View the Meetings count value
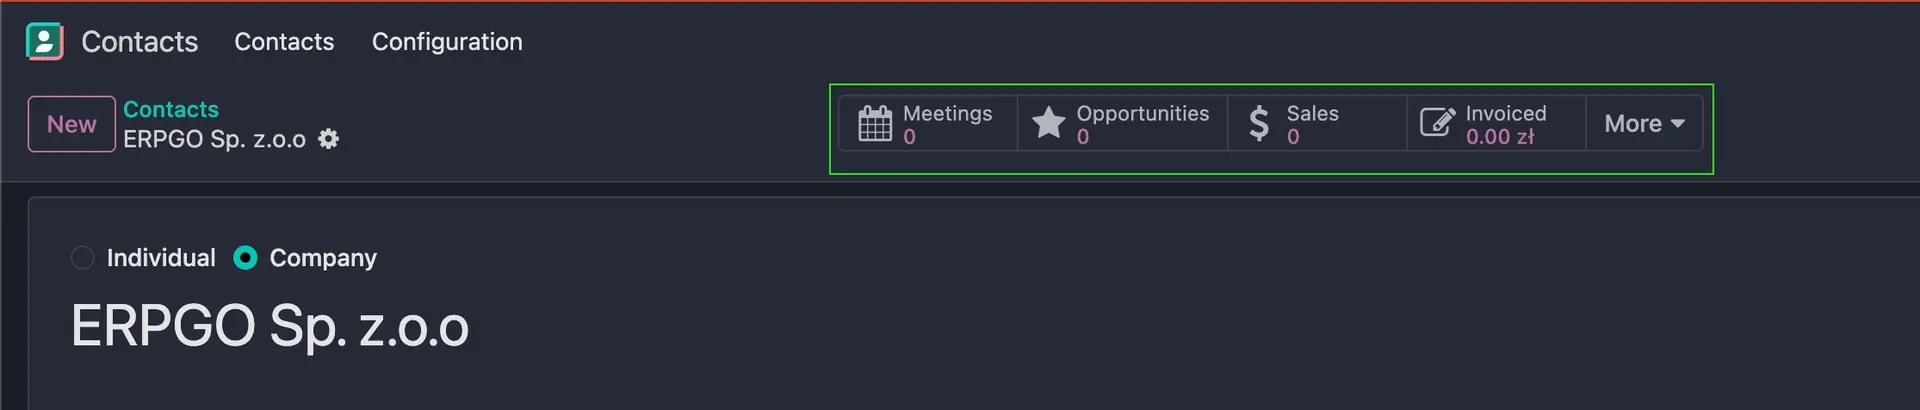 [x=909, y=137]
